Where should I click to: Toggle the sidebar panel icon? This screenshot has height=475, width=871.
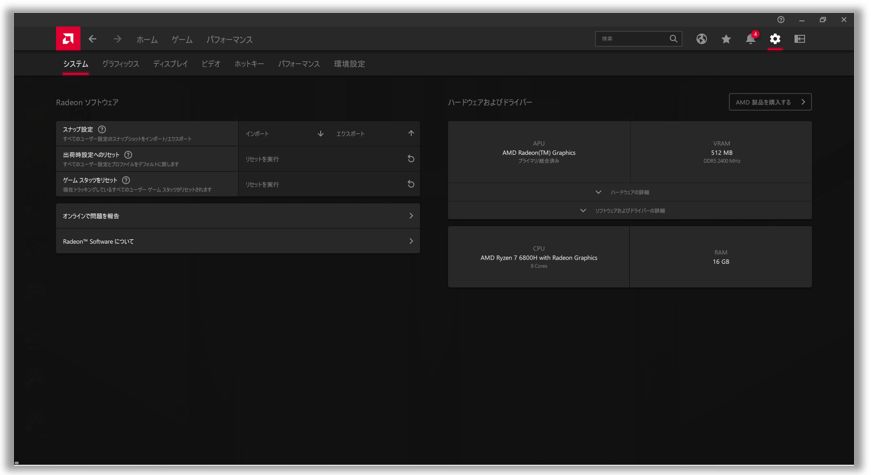tap(800, 39)
